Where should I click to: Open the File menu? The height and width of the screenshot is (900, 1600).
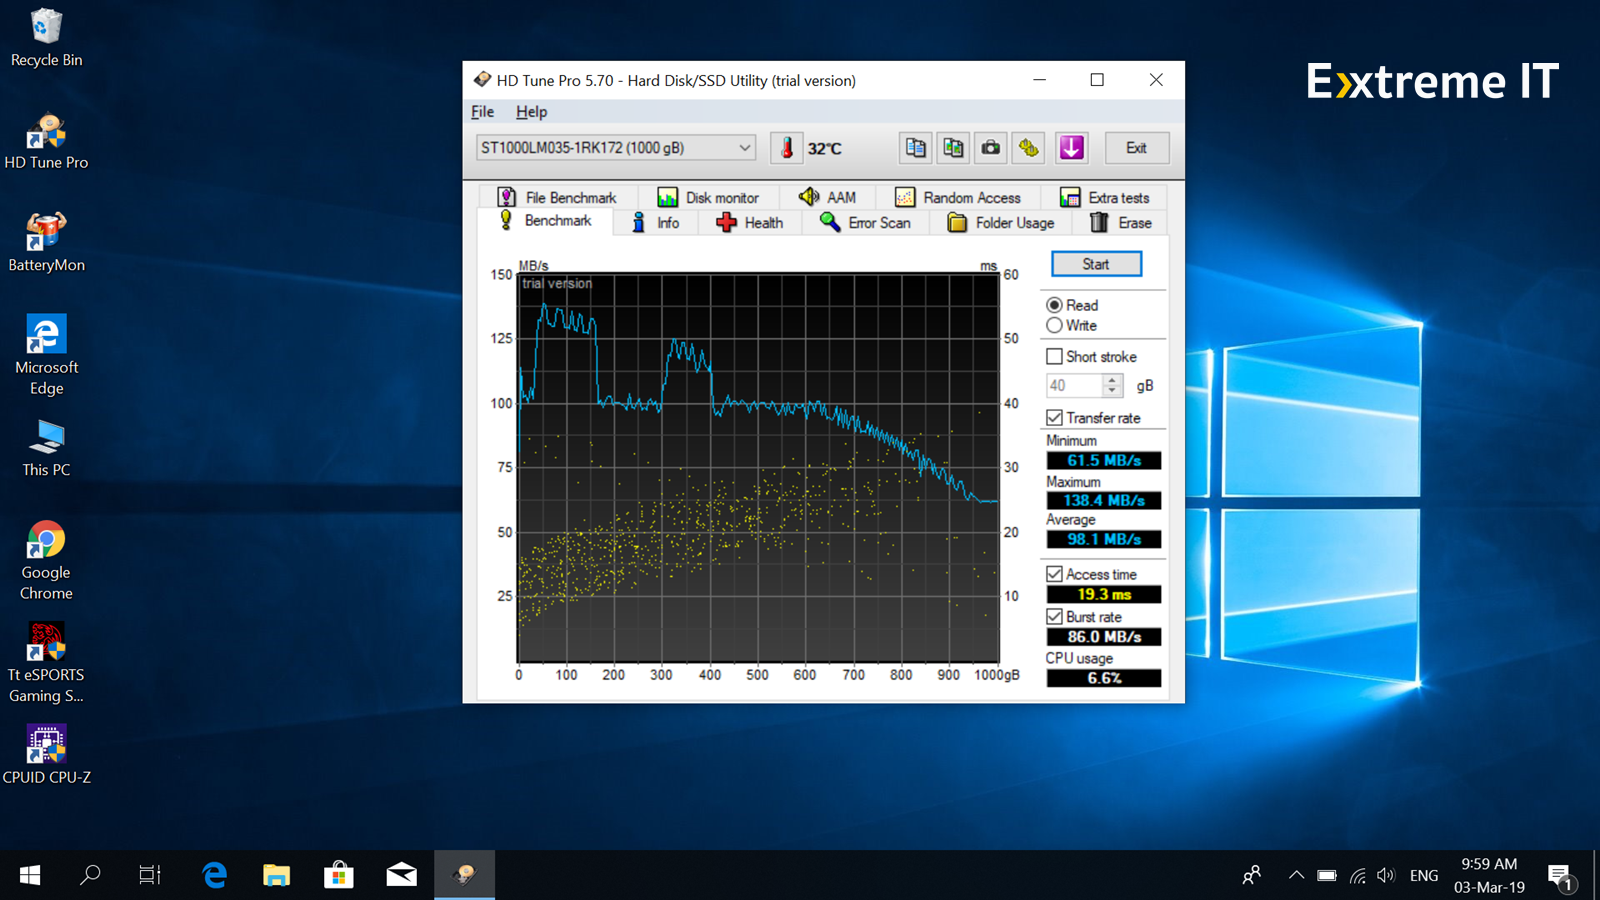(482, 112)
